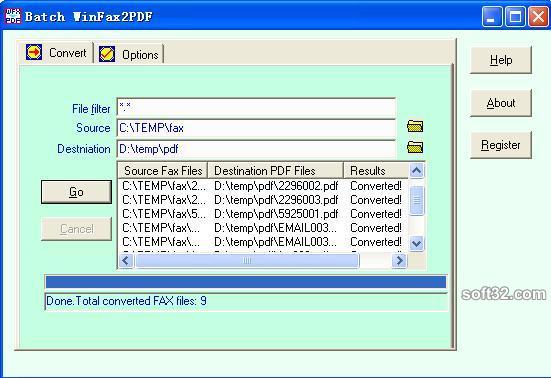
Task: Click the Convert tab arrow icon
Action: point(34,52)
